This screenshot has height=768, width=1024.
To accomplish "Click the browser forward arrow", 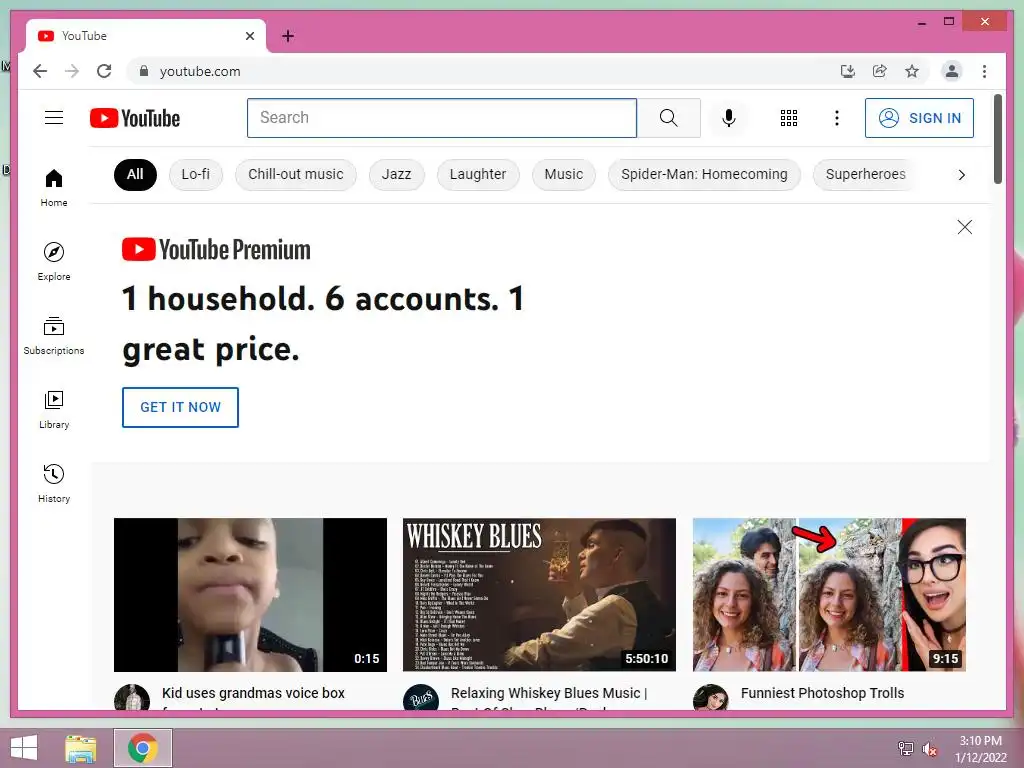I will 72,71.
